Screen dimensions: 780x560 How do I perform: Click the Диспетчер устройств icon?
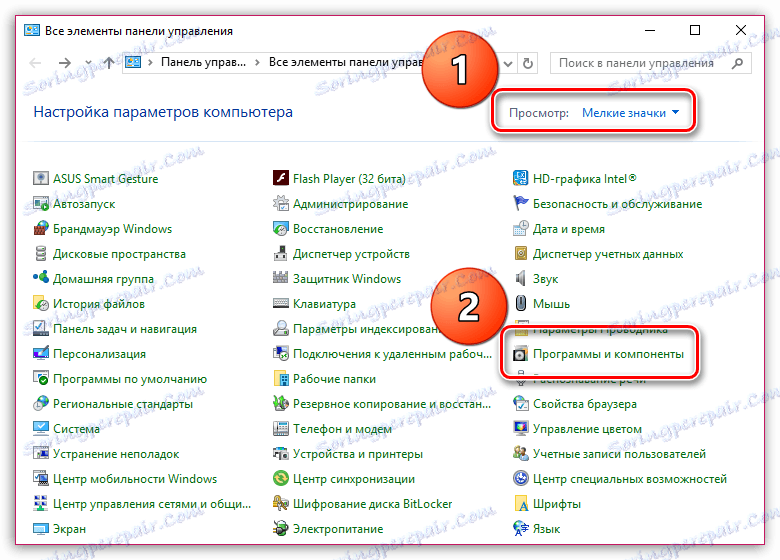(281, 254)
